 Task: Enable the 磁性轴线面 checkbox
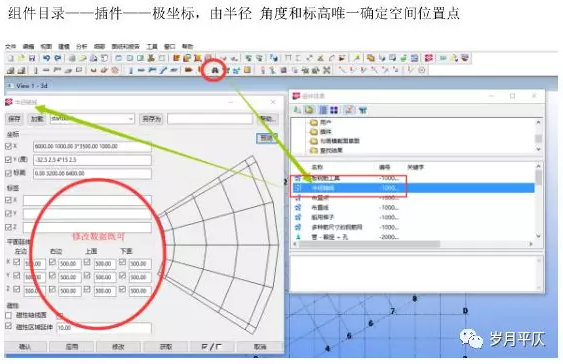[9, 315]
